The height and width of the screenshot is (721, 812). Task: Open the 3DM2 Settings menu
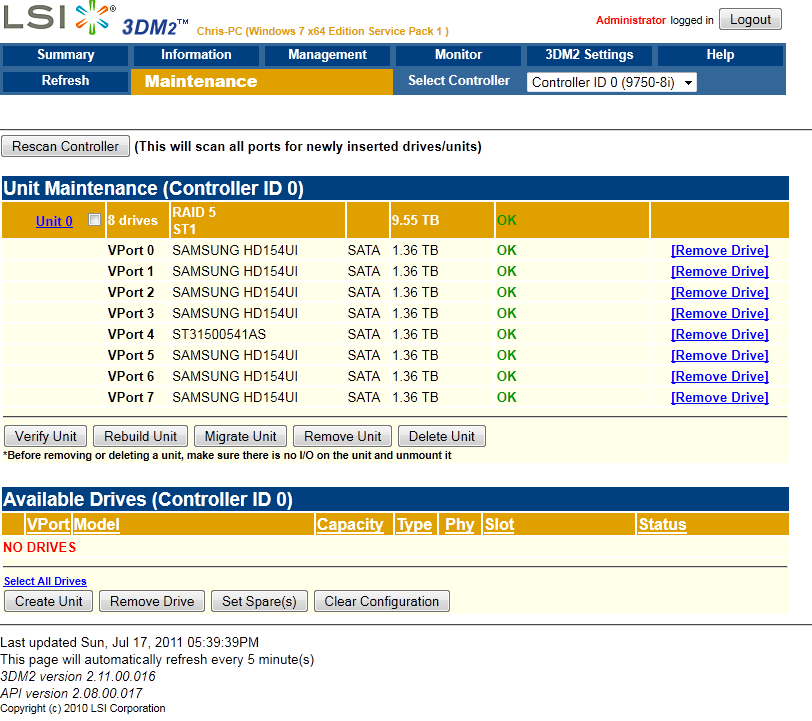[x=589, y=55]
